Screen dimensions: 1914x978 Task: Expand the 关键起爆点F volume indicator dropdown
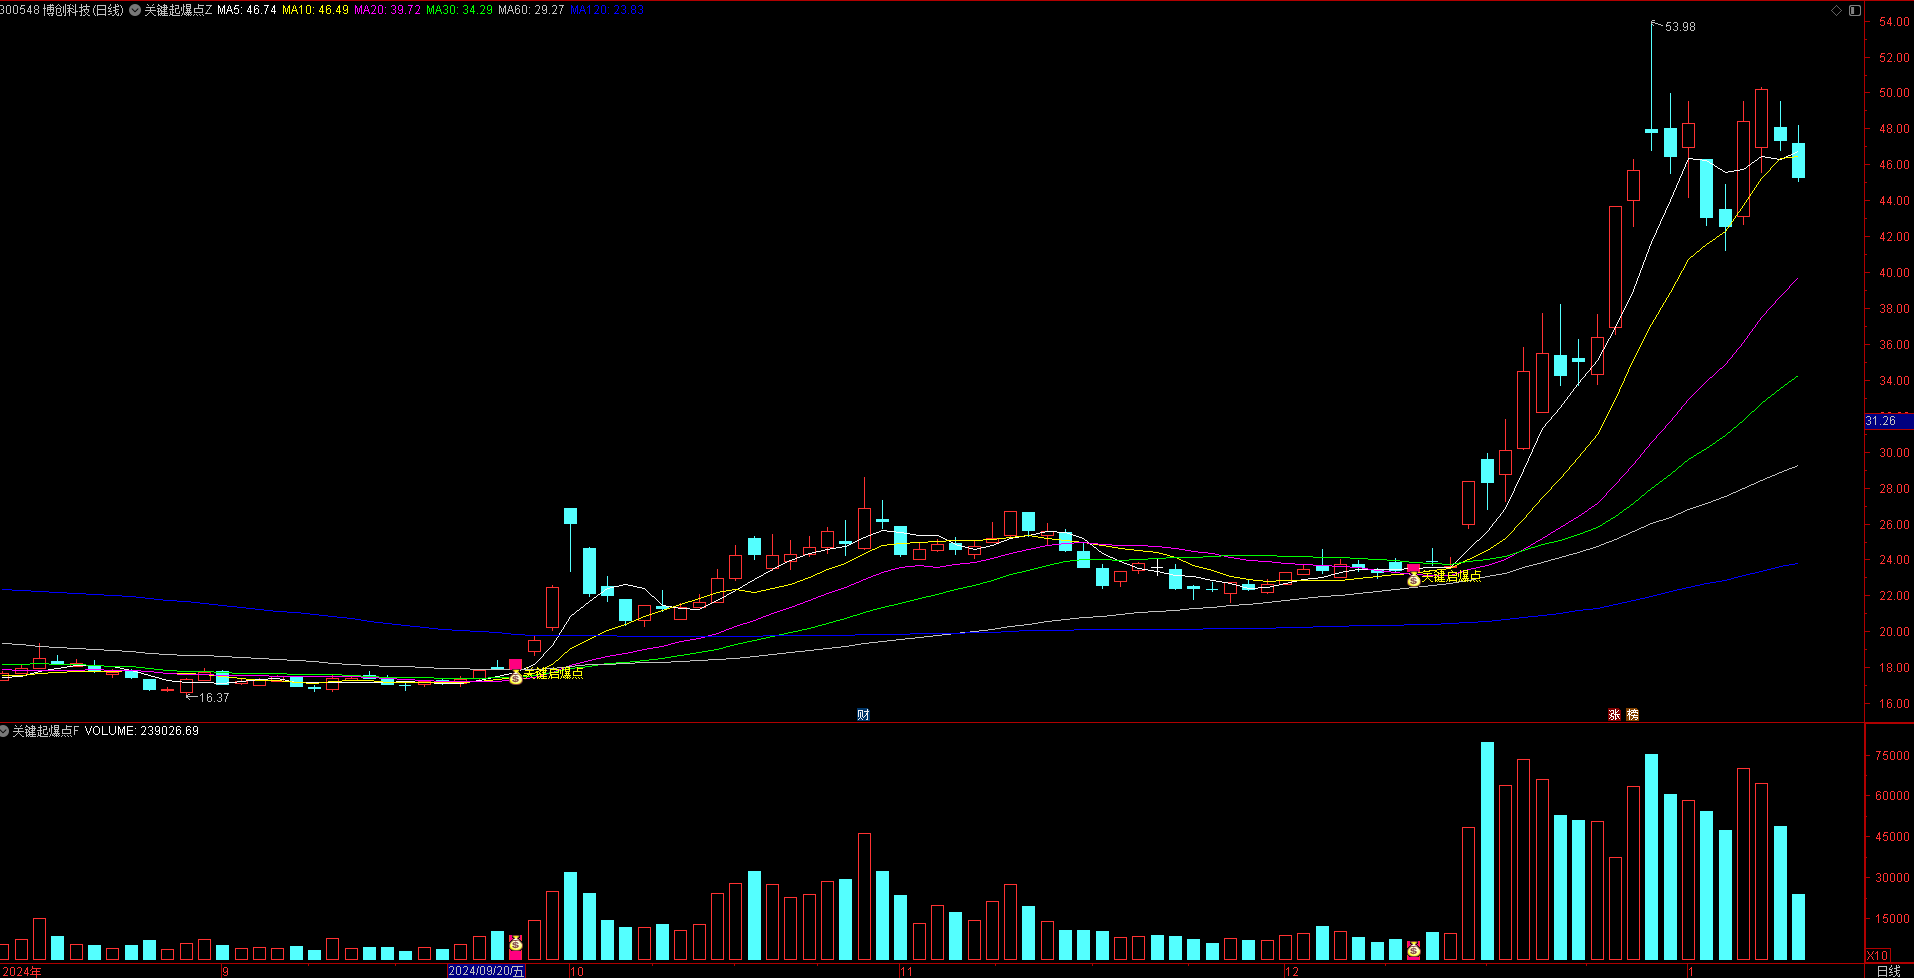(5, 731)
